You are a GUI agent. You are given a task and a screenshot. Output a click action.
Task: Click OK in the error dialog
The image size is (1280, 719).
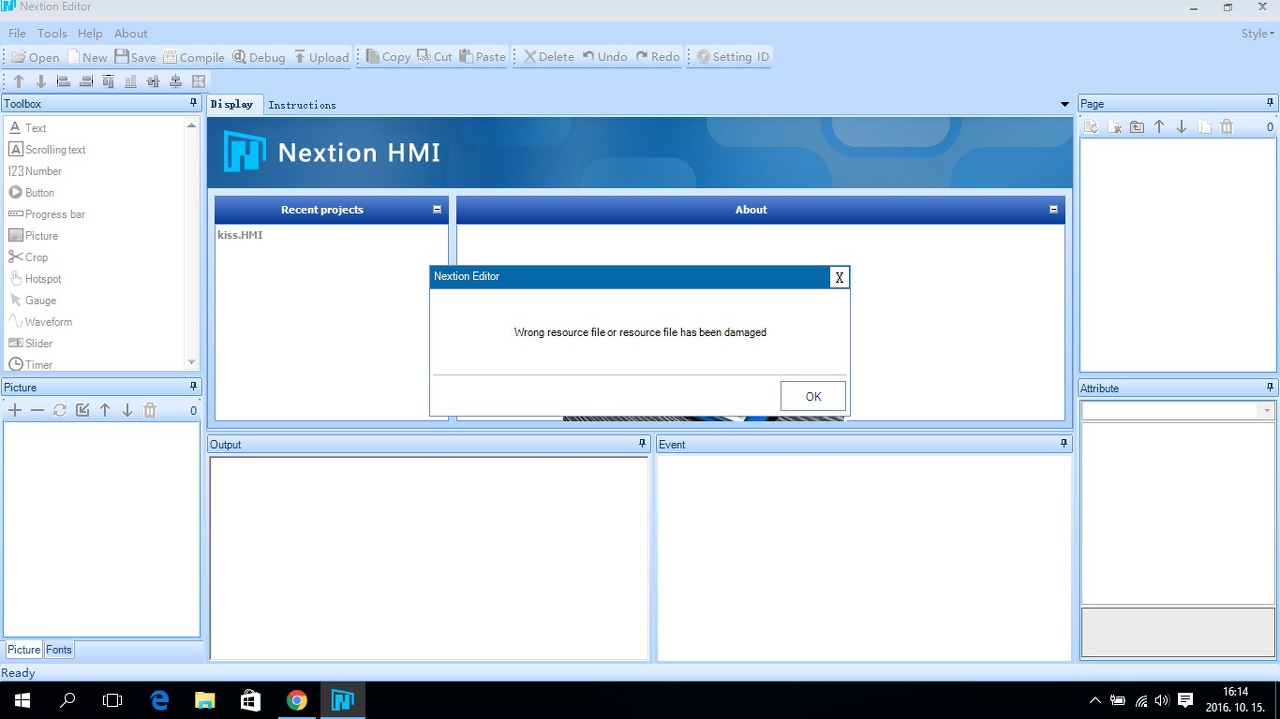(x=813, y=396)
